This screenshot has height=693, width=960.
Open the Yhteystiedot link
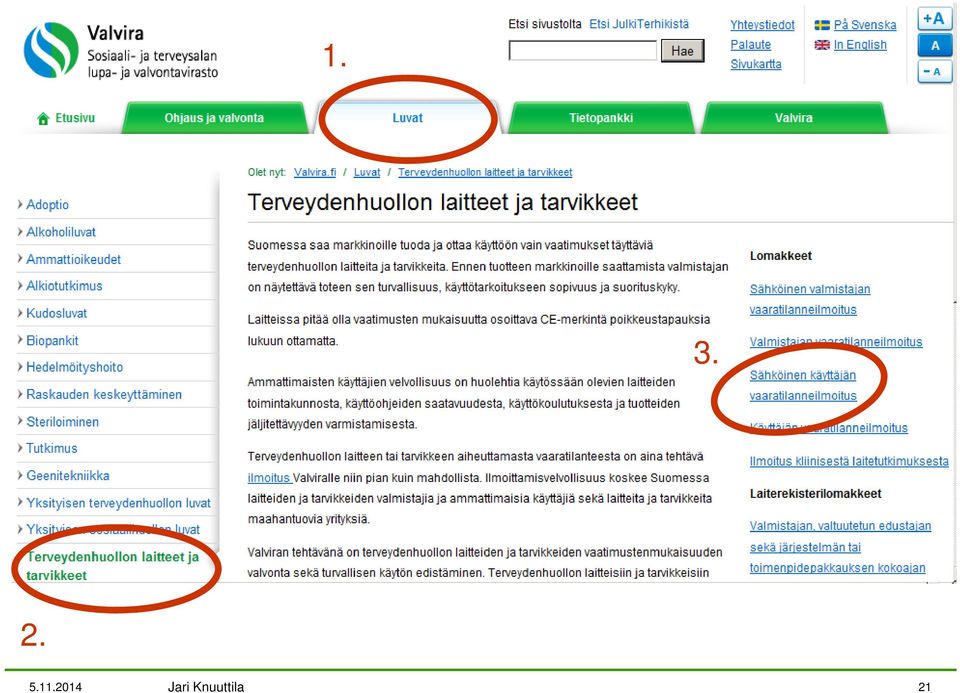point(762,25)
